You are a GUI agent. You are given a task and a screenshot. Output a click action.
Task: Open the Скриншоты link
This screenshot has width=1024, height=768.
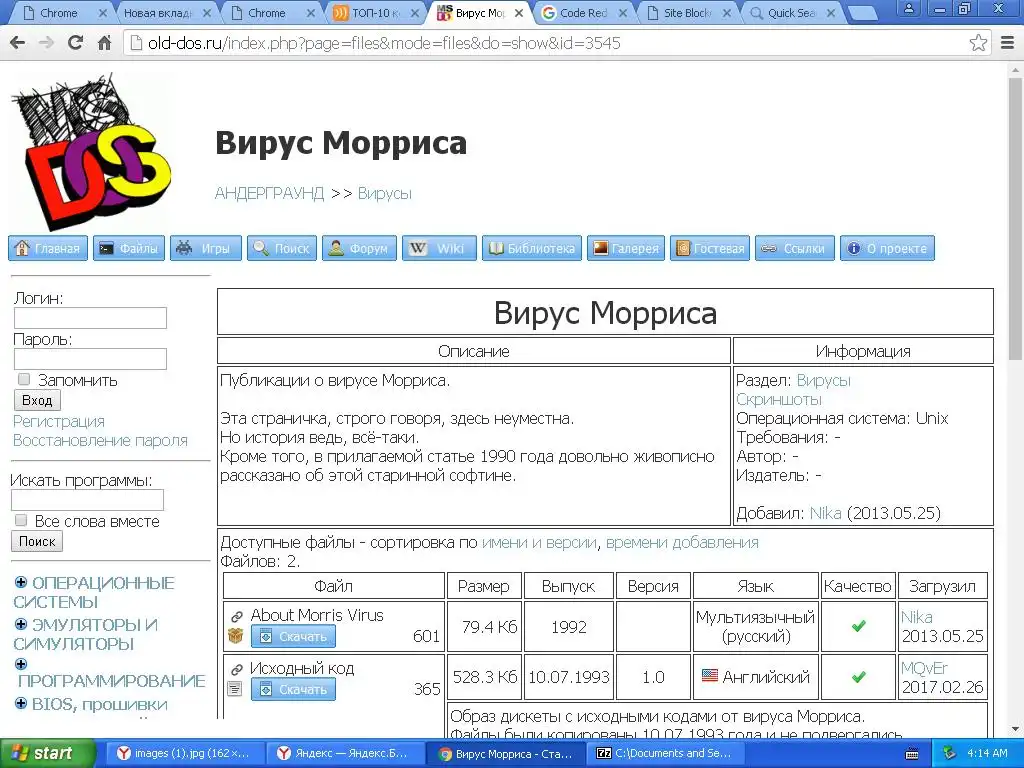point(778,400)
